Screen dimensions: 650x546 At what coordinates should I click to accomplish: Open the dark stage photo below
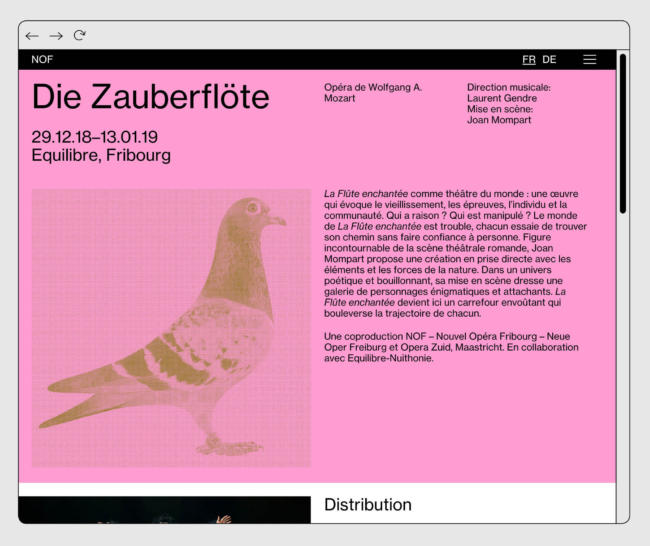[x=165, y=510]
